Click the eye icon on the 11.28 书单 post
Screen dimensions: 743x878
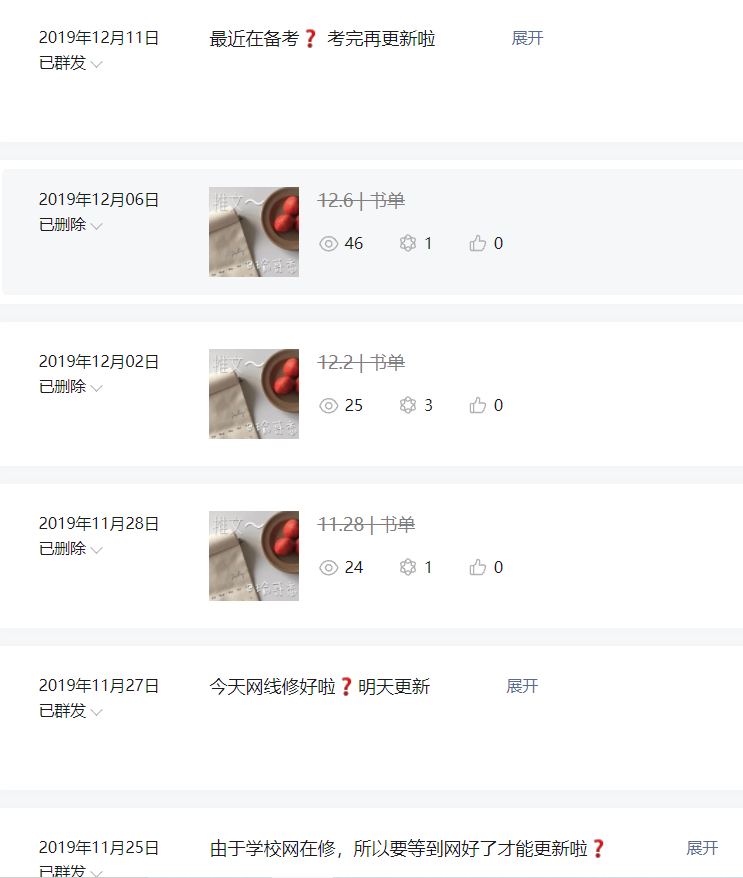pos(329,568)
